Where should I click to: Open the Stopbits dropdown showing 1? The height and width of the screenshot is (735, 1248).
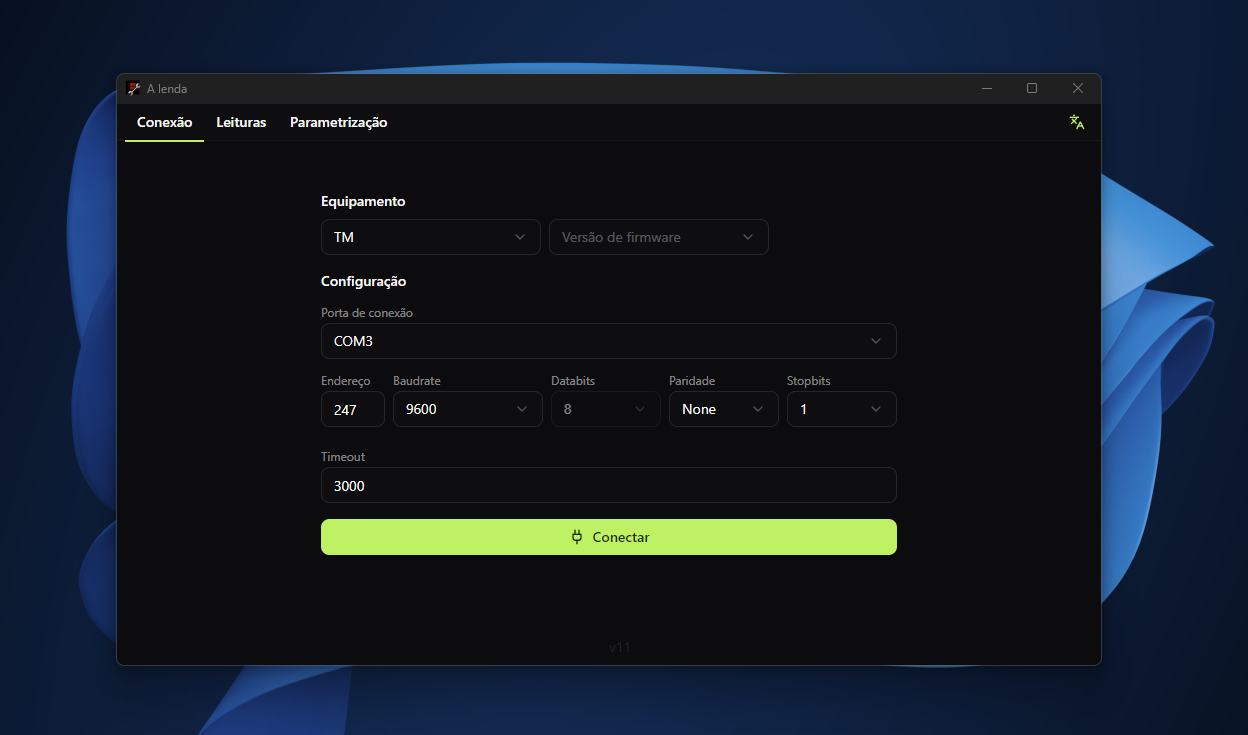[842, 409]
